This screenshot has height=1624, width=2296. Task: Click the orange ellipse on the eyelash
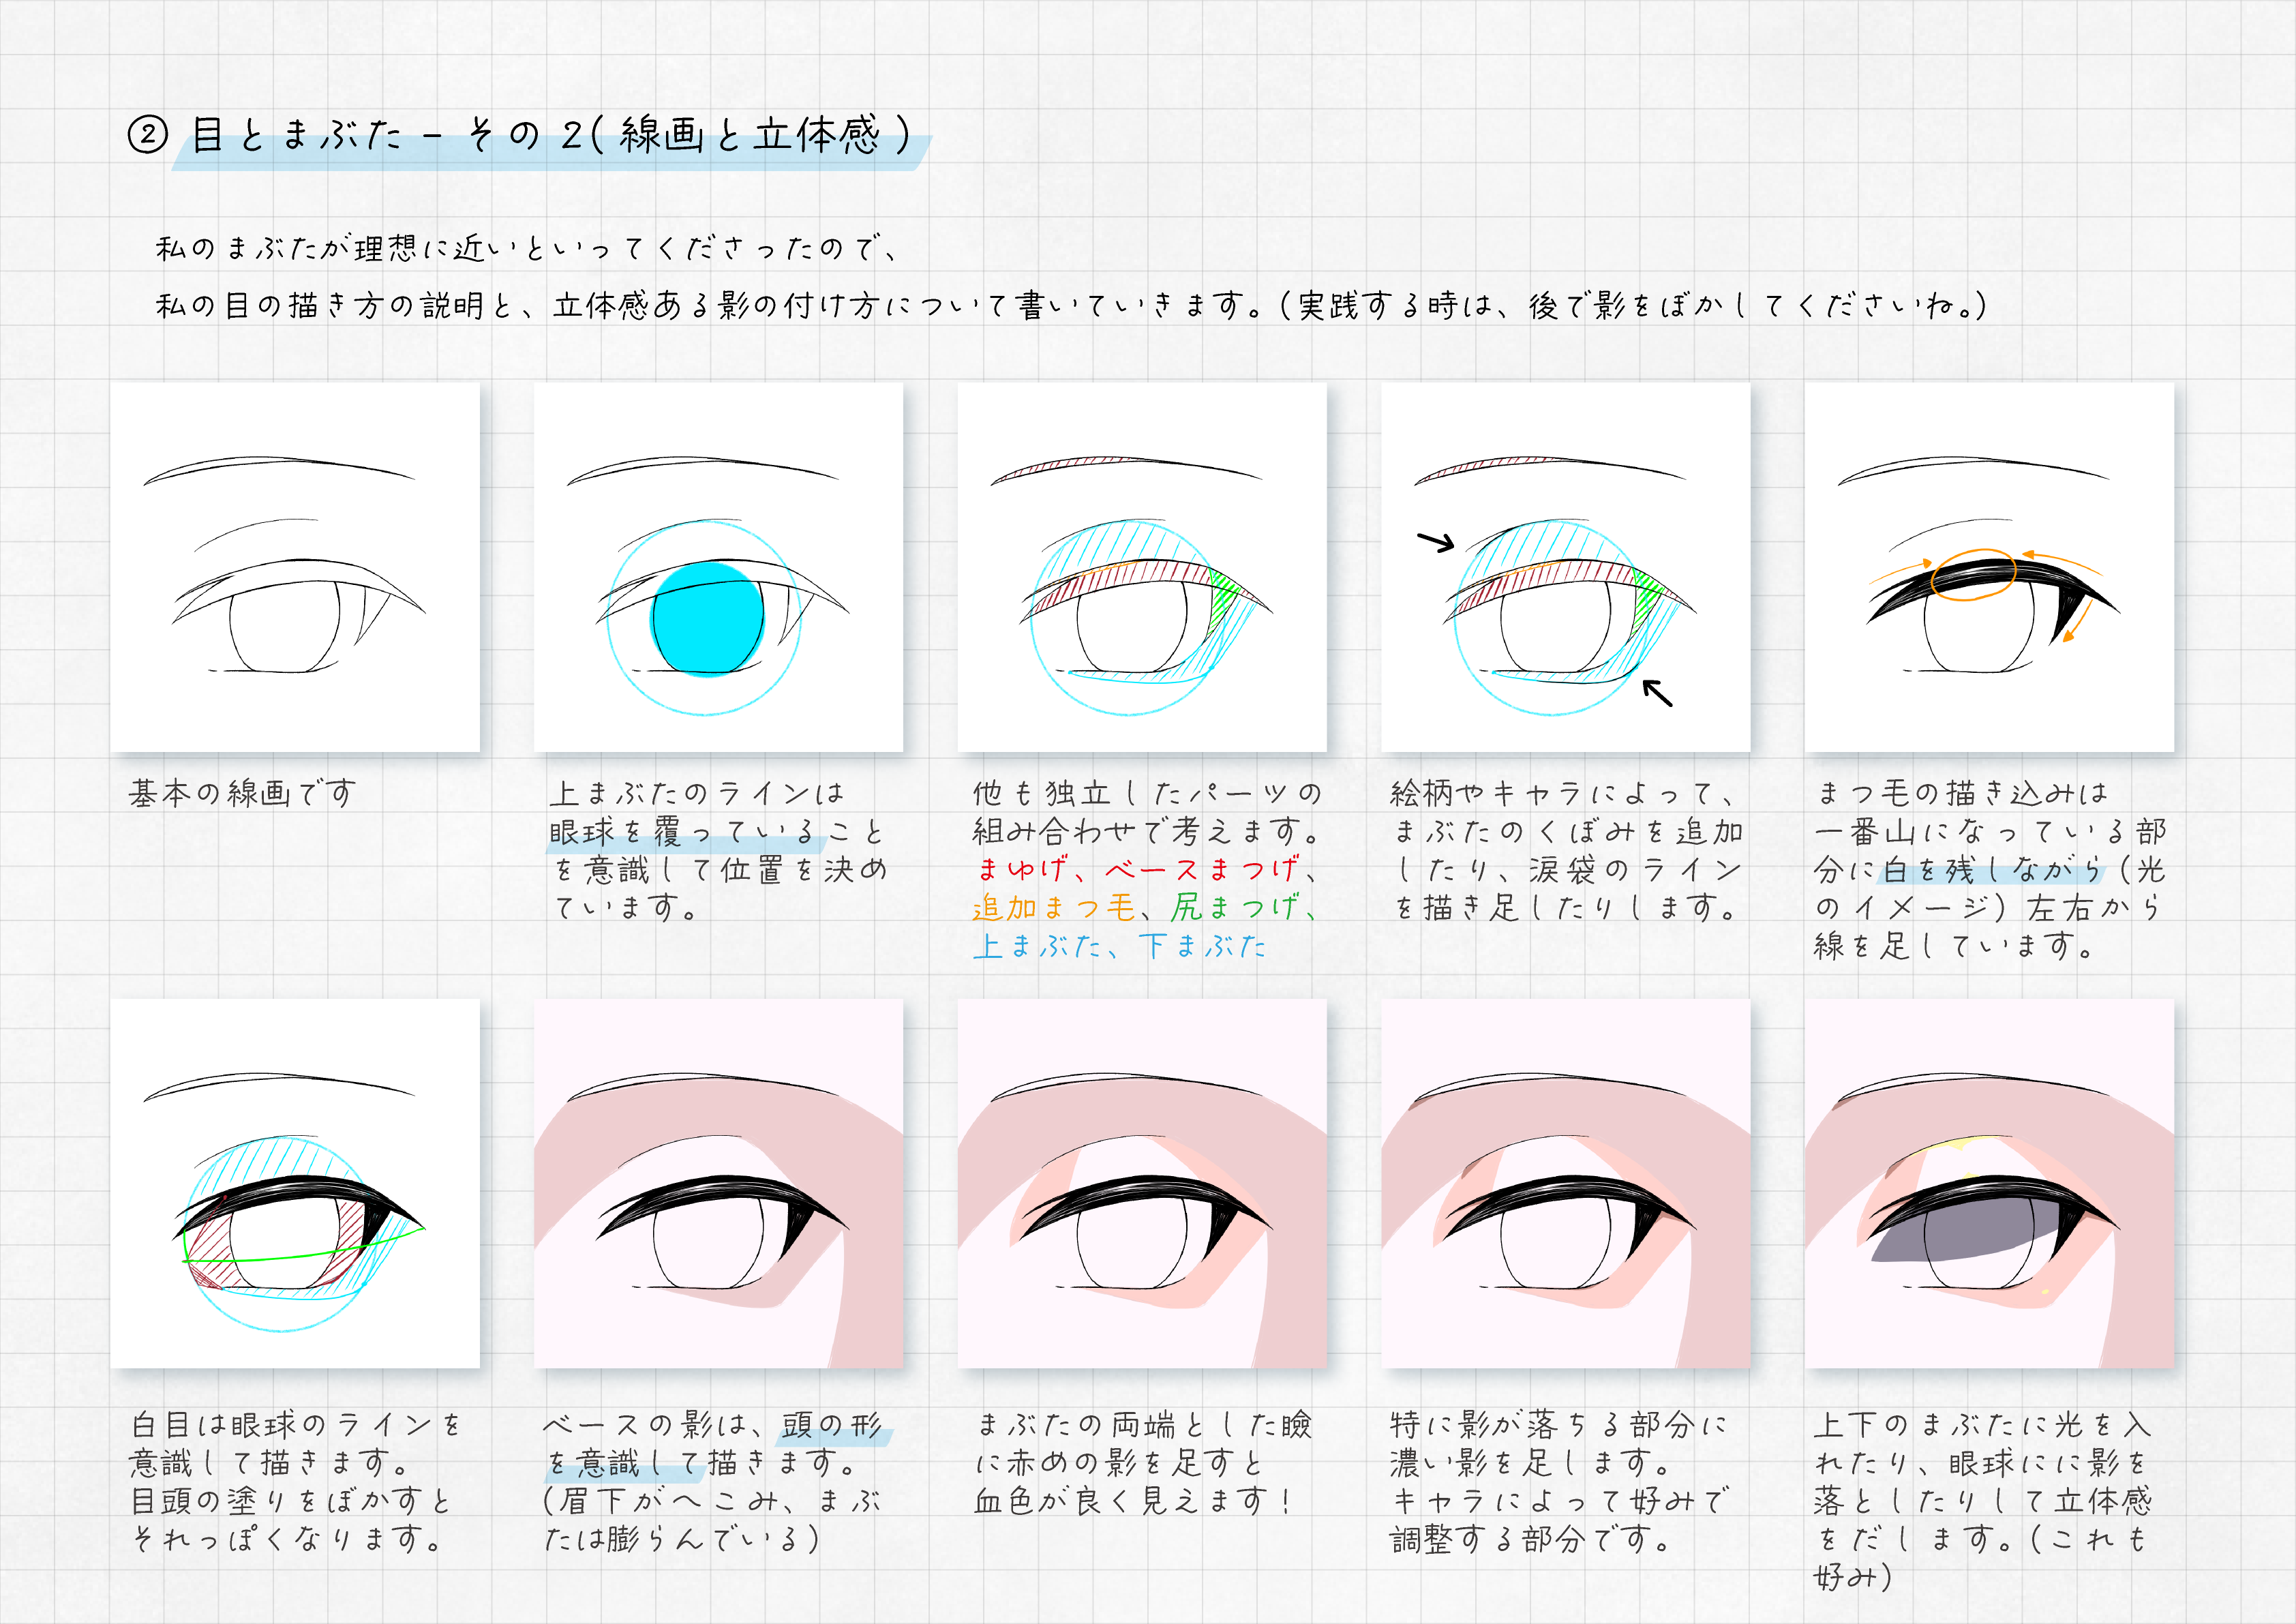1973,574
